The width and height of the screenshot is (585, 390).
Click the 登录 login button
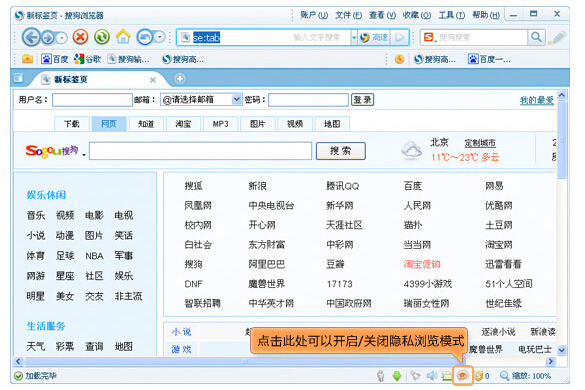pyautogui.click(x=362, y=100)
